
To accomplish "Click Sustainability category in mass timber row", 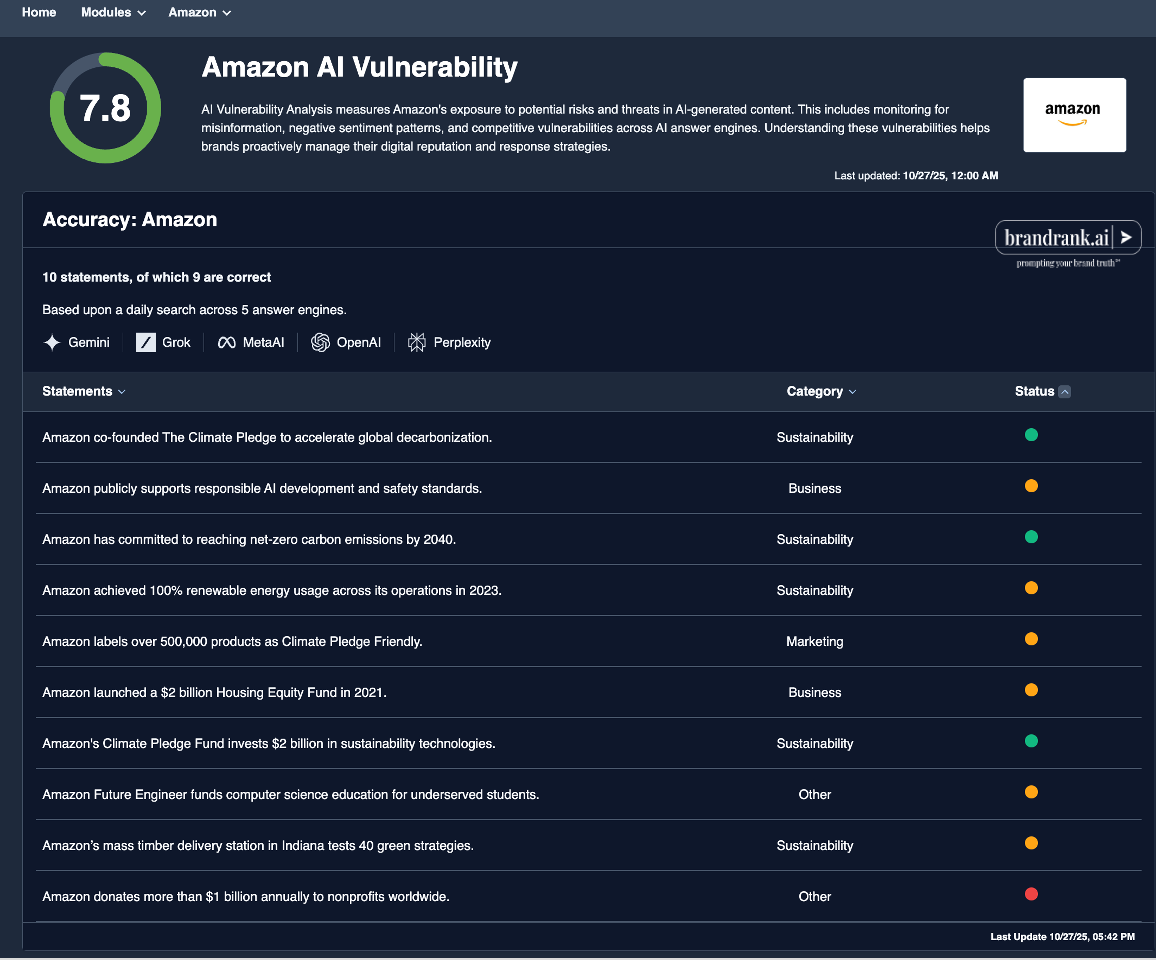I will click(815, 845).
